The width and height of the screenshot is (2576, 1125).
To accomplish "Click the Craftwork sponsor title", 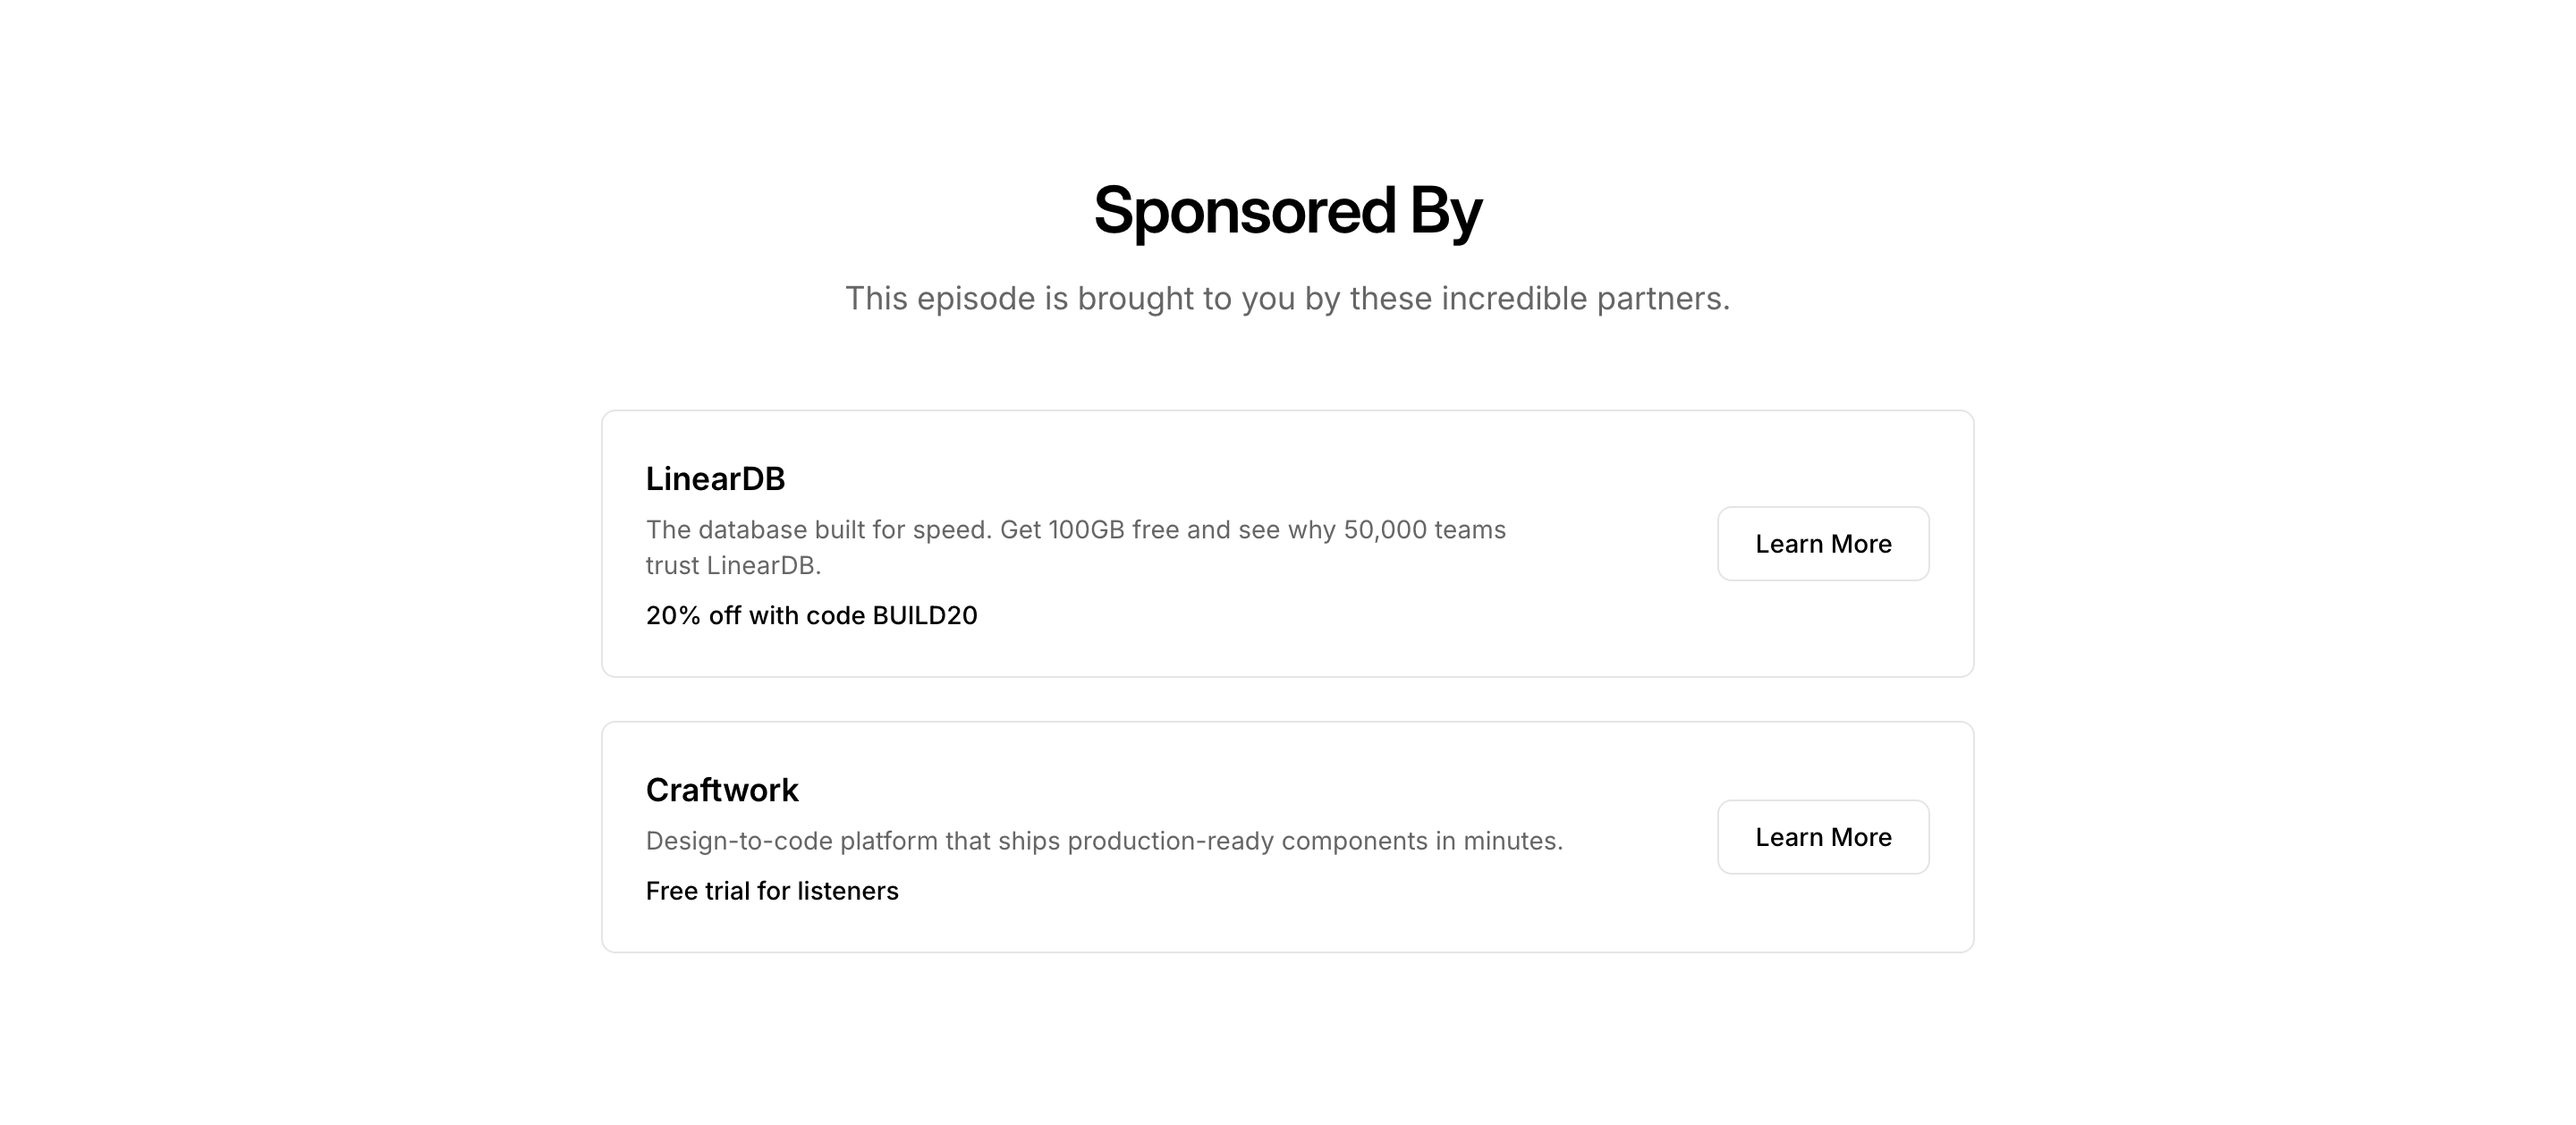I will pos(721,790).
